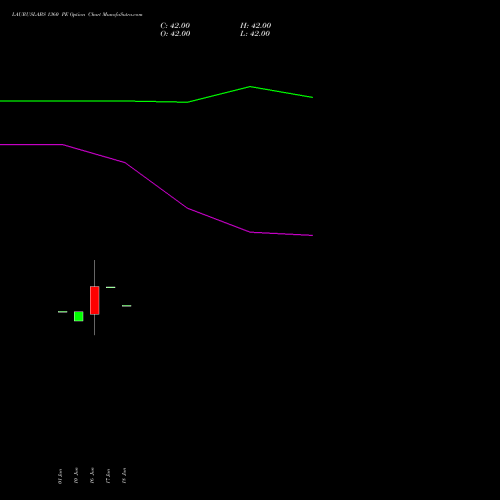Select the 'C: 42.00' close value
Viewport: 500px width, 500px height.
coord(175,26)
